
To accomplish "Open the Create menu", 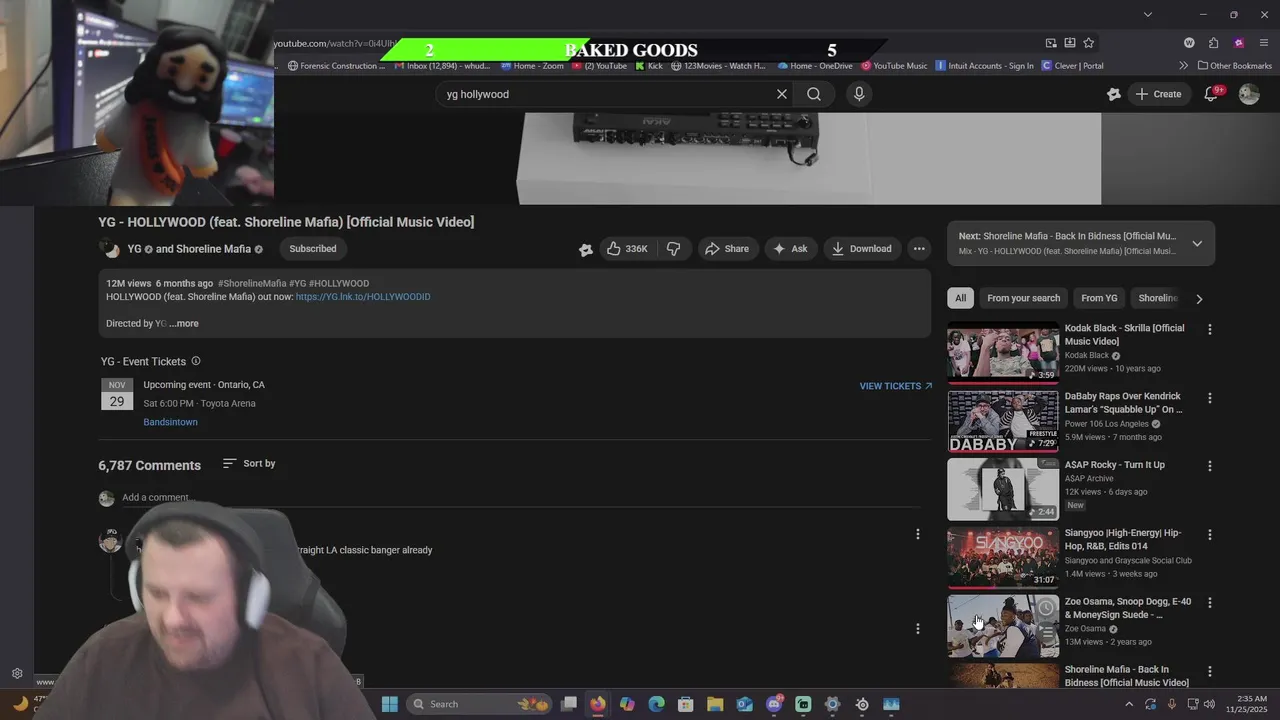I will tap(1158, 94).
